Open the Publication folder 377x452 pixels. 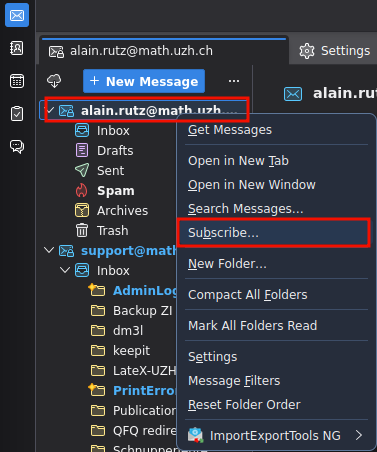point(144,411)
